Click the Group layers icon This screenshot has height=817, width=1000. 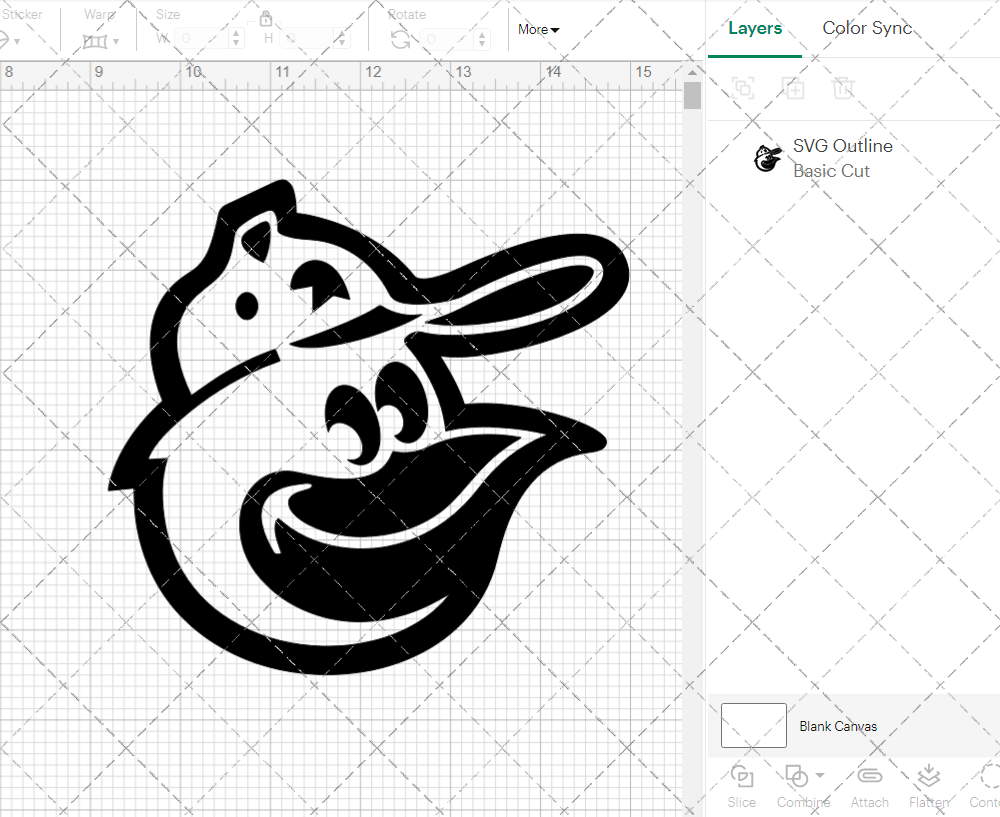742,88
